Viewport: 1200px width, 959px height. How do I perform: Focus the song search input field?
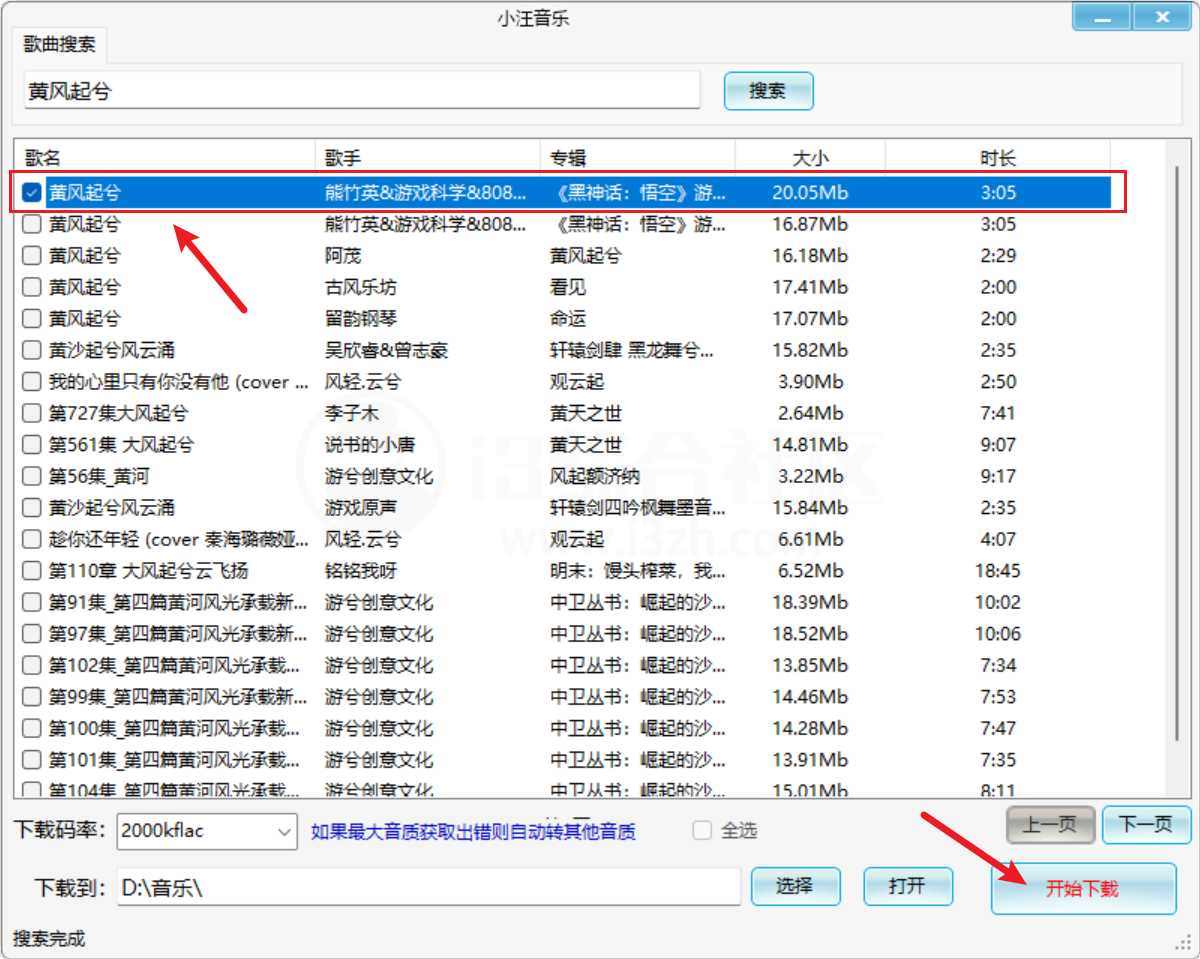pyautogui.click(x=362, y=90)
